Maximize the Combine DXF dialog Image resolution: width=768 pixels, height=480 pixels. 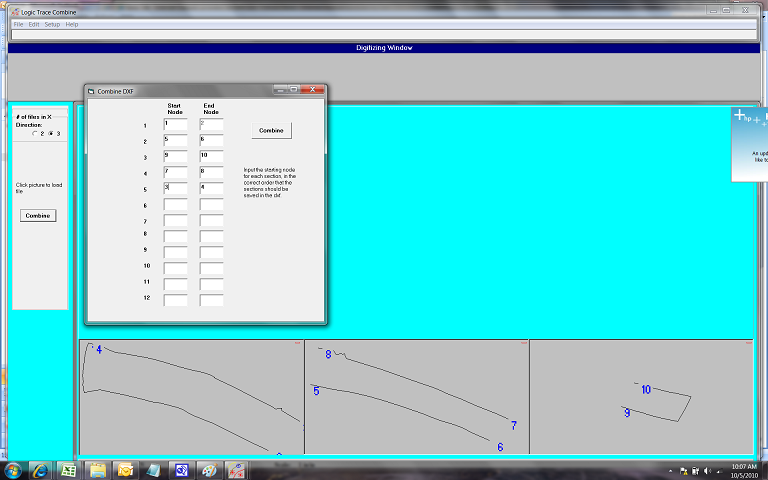coord(294,89)
